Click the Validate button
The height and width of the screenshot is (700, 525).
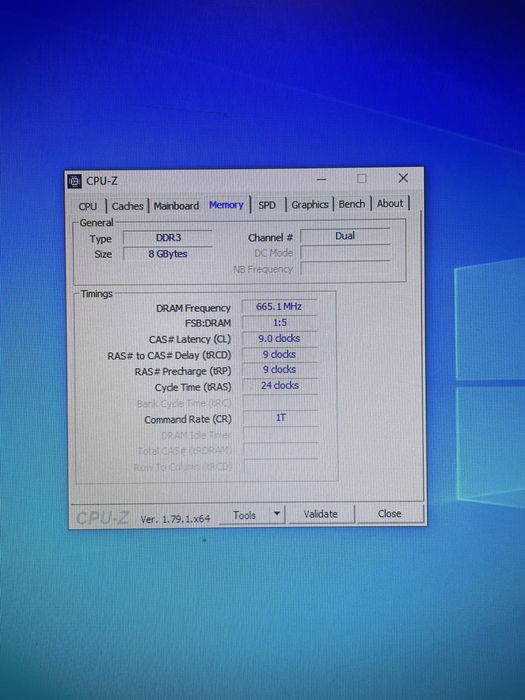click(321, 514)
